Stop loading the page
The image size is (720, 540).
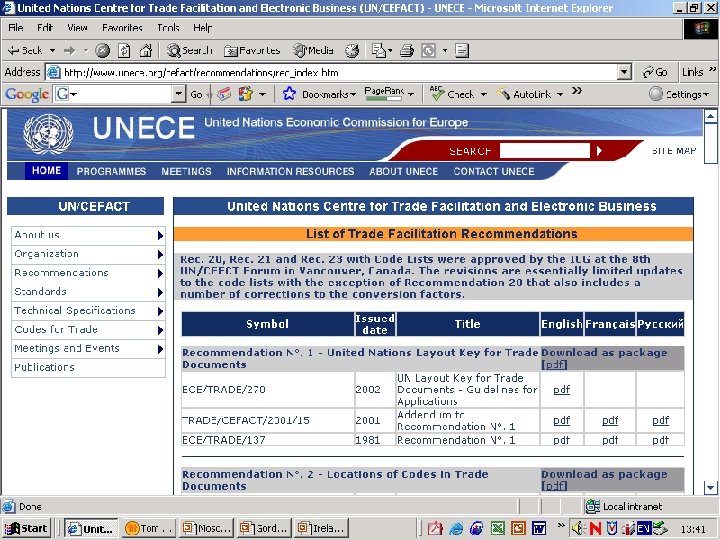pyautogui.click(x=102, y=51)
